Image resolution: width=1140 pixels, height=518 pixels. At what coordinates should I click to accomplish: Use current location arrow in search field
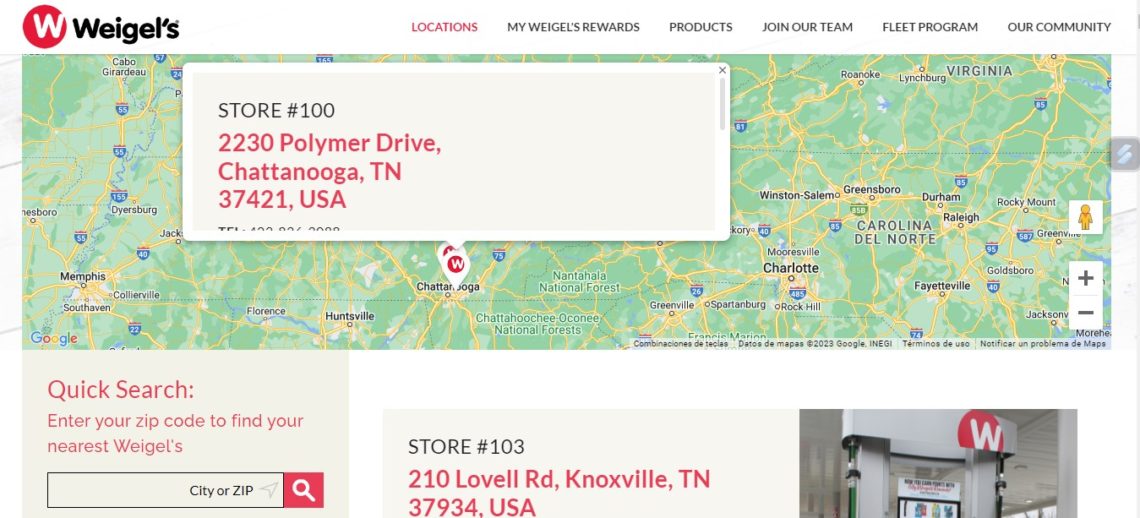(269, 490)
